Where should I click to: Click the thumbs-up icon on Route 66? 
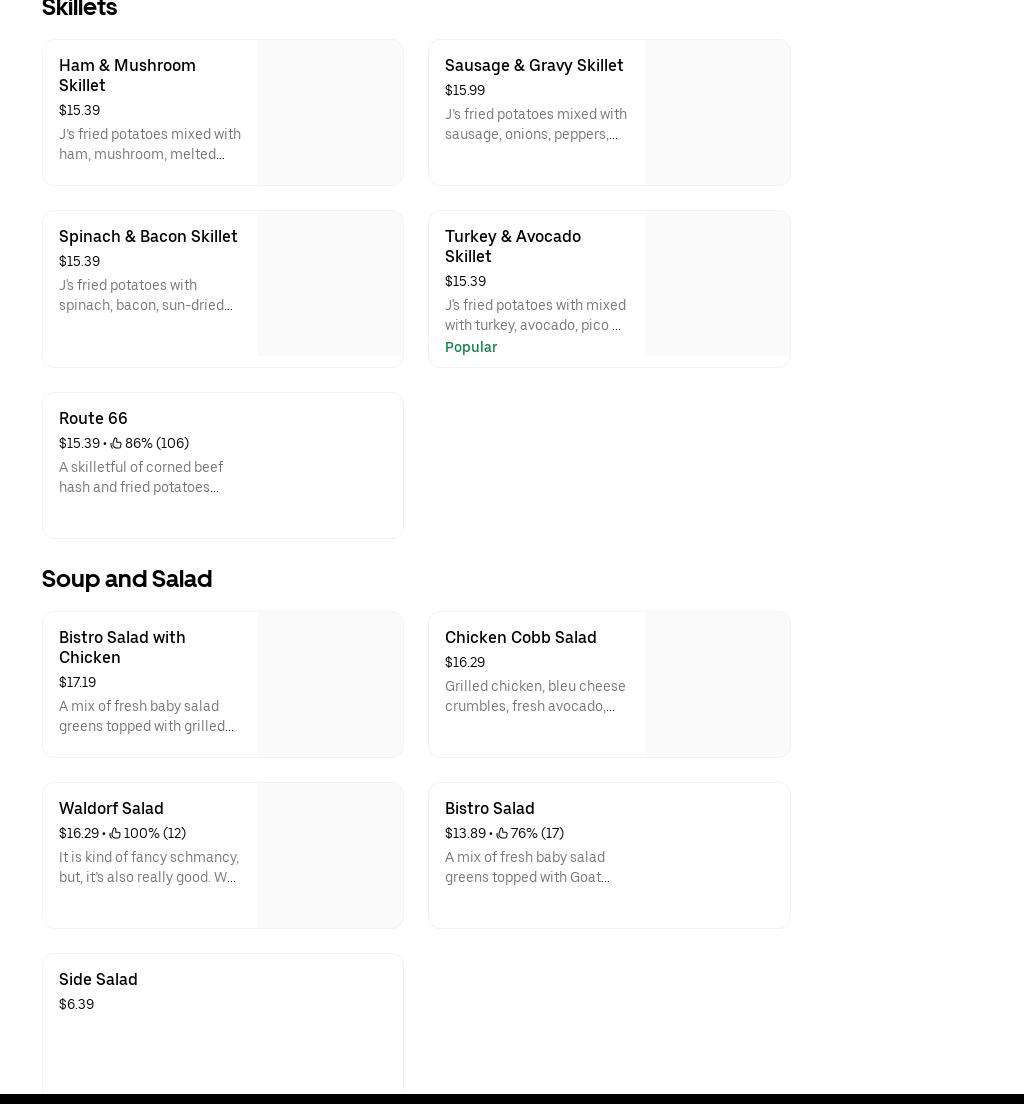(x=116, y=443)
